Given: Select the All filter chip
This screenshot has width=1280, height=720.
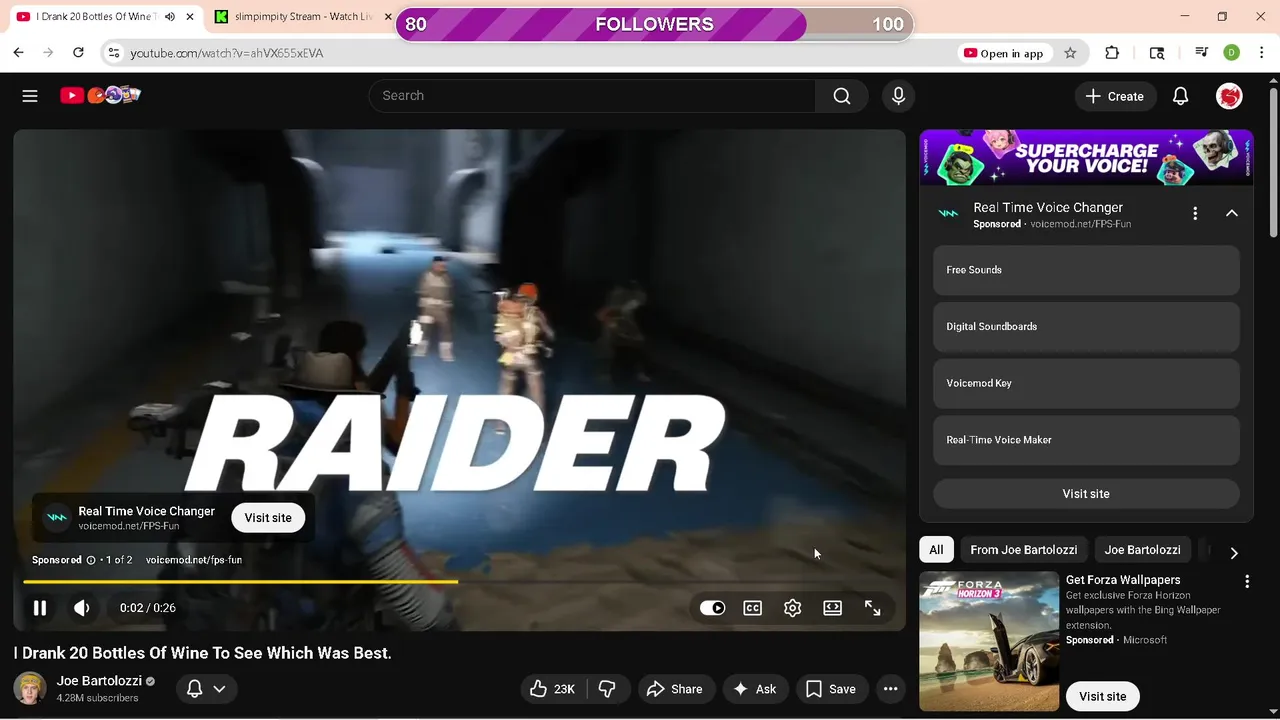Looking at the screenshot, I should pos(936,550).
